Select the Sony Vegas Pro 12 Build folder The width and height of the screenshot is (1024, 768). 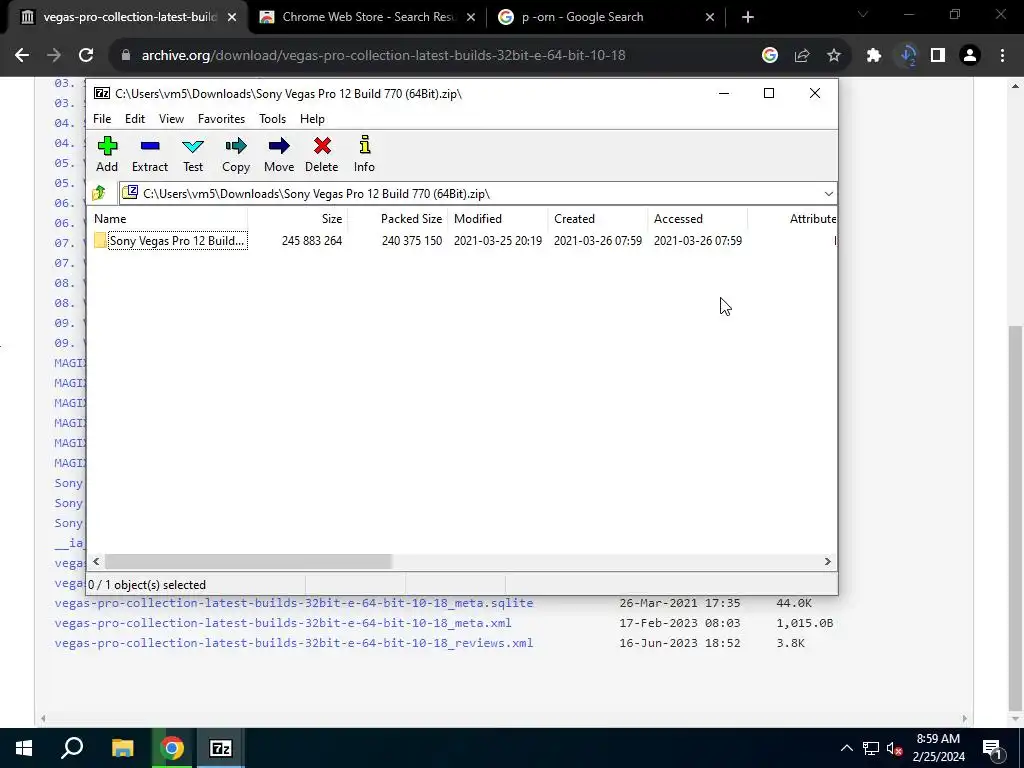(x=170, y=241)
